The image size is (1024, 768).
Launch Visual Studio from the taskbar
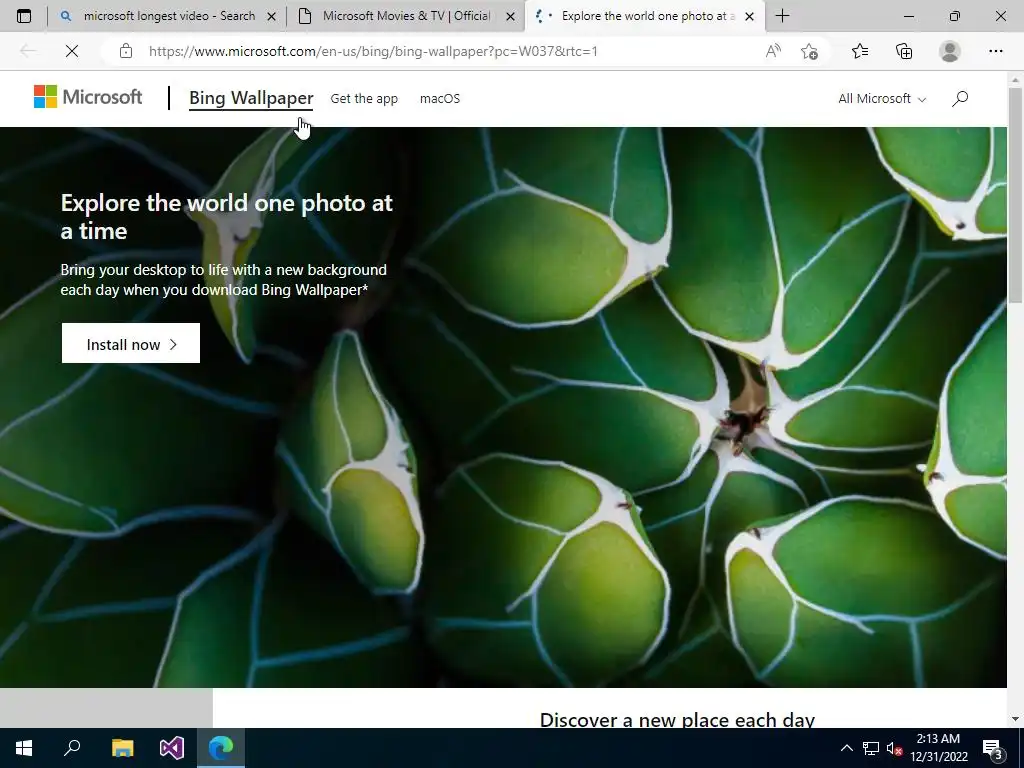coord(172,748)
